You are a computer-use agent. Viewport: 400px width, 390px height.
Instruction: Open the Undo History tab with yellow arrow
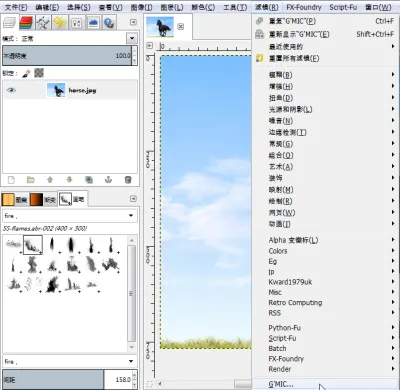click(x=60, y=23)
